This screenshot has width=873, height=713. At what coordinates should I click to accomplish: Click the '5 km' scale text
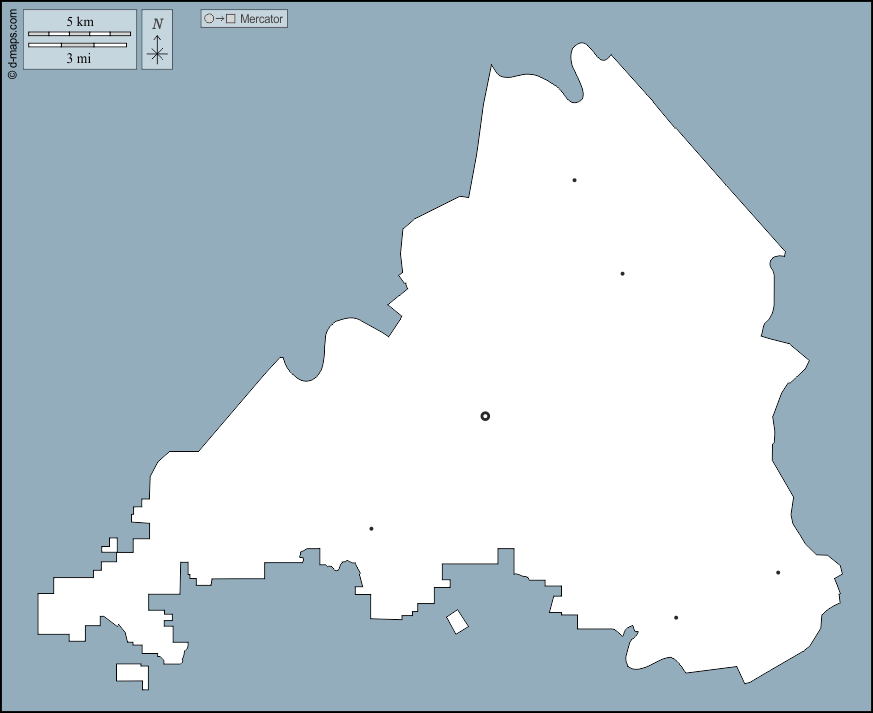[80, 22]
